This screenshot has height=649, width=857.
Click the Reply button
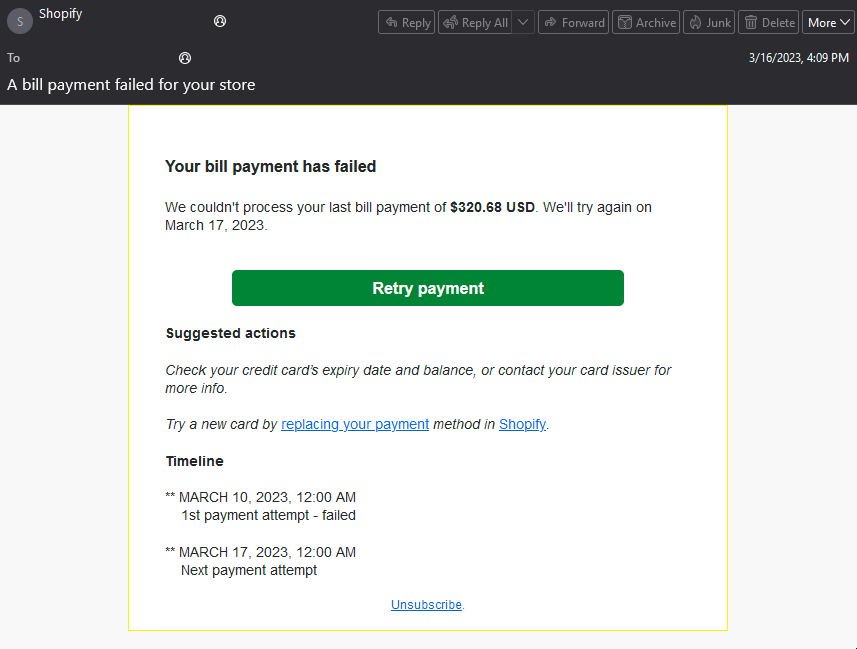pos(406,22)
